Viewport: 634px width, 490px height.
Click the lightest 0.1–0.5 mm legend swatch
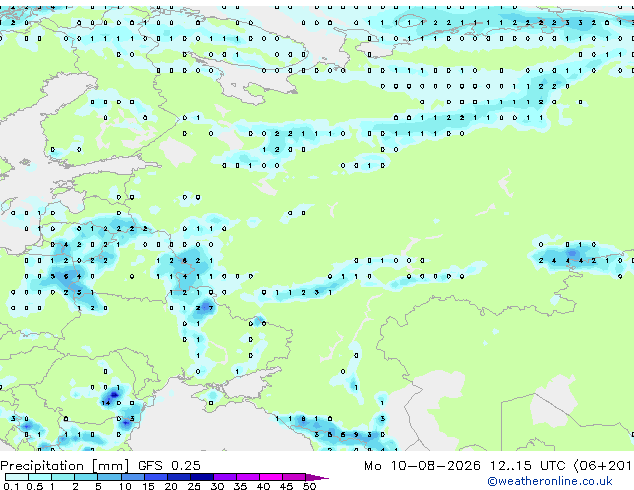click(17, 477)
